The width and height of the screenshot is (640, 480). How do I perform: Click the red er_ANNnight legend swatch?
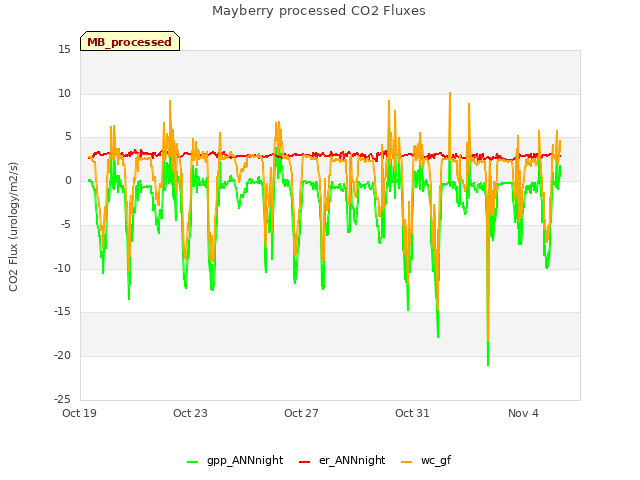tap(304, 462)
